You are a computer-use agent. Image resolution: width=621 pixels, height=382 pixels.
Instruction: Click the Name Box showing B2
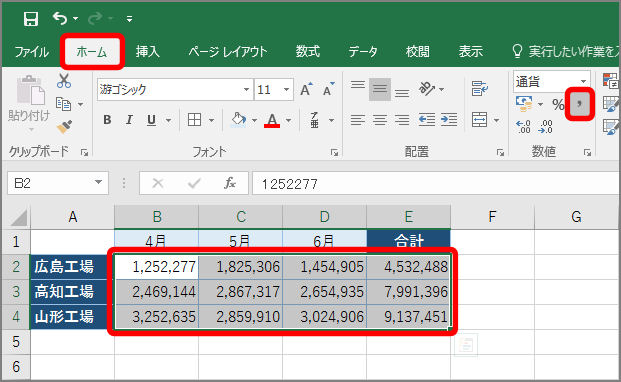tap(58, 183)
